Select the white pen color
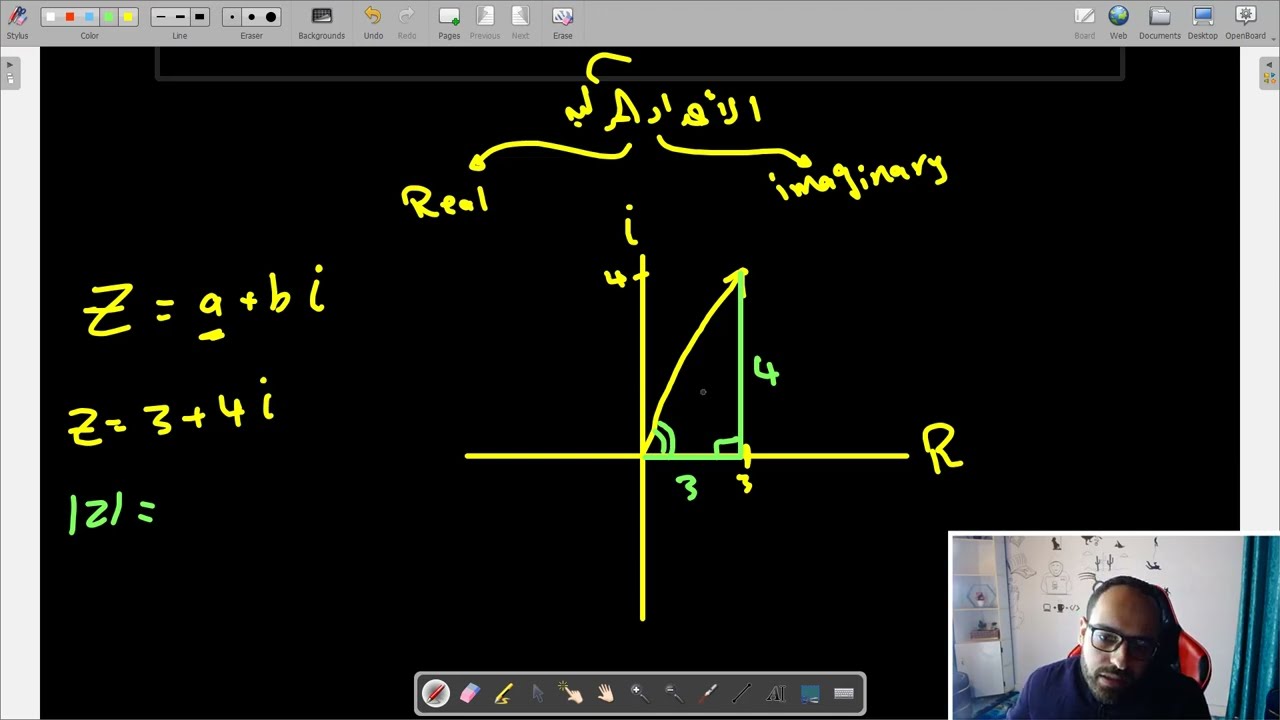This screenshot has width=1280, height=720. 51,17
